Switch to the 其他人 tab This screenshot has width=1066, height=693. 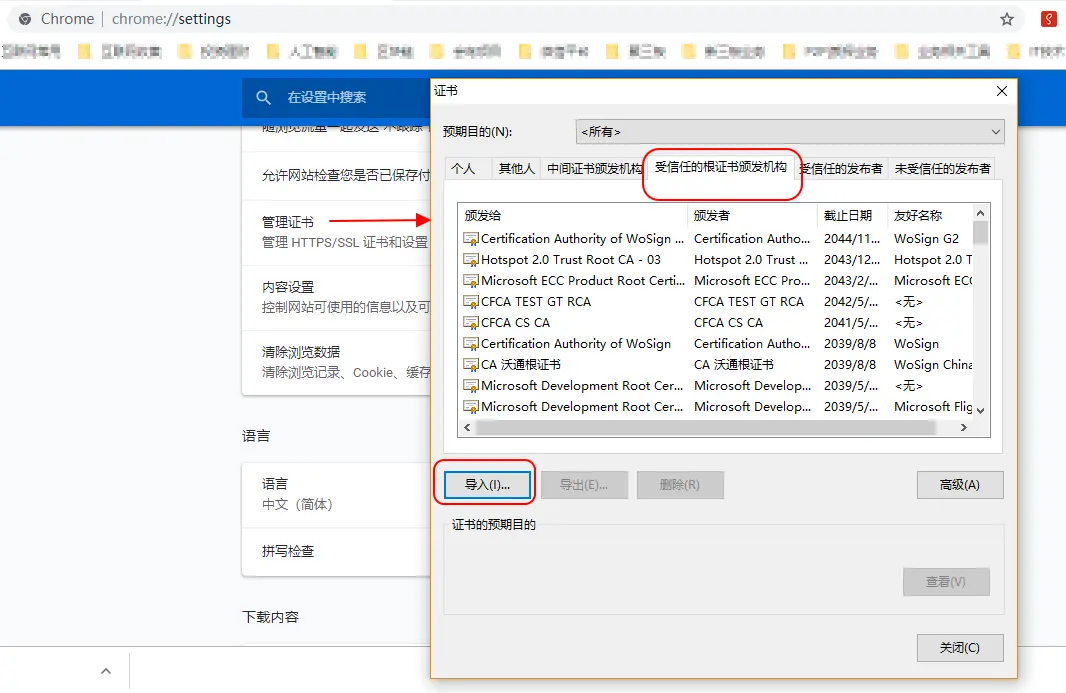(x=516, y=169)
